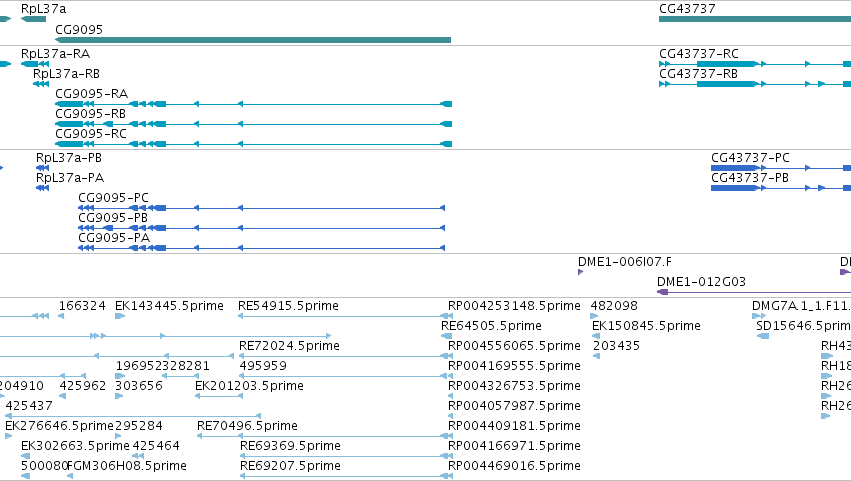This screenshot has height=481, width=851.
Task: Select EST 203435
Action: coord(596,356)
